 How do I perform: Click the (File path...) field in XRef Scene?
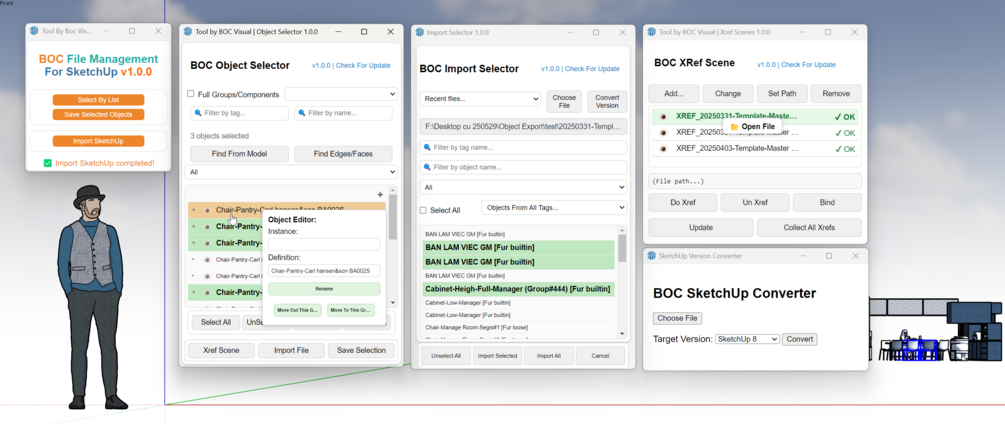[755, 181]
